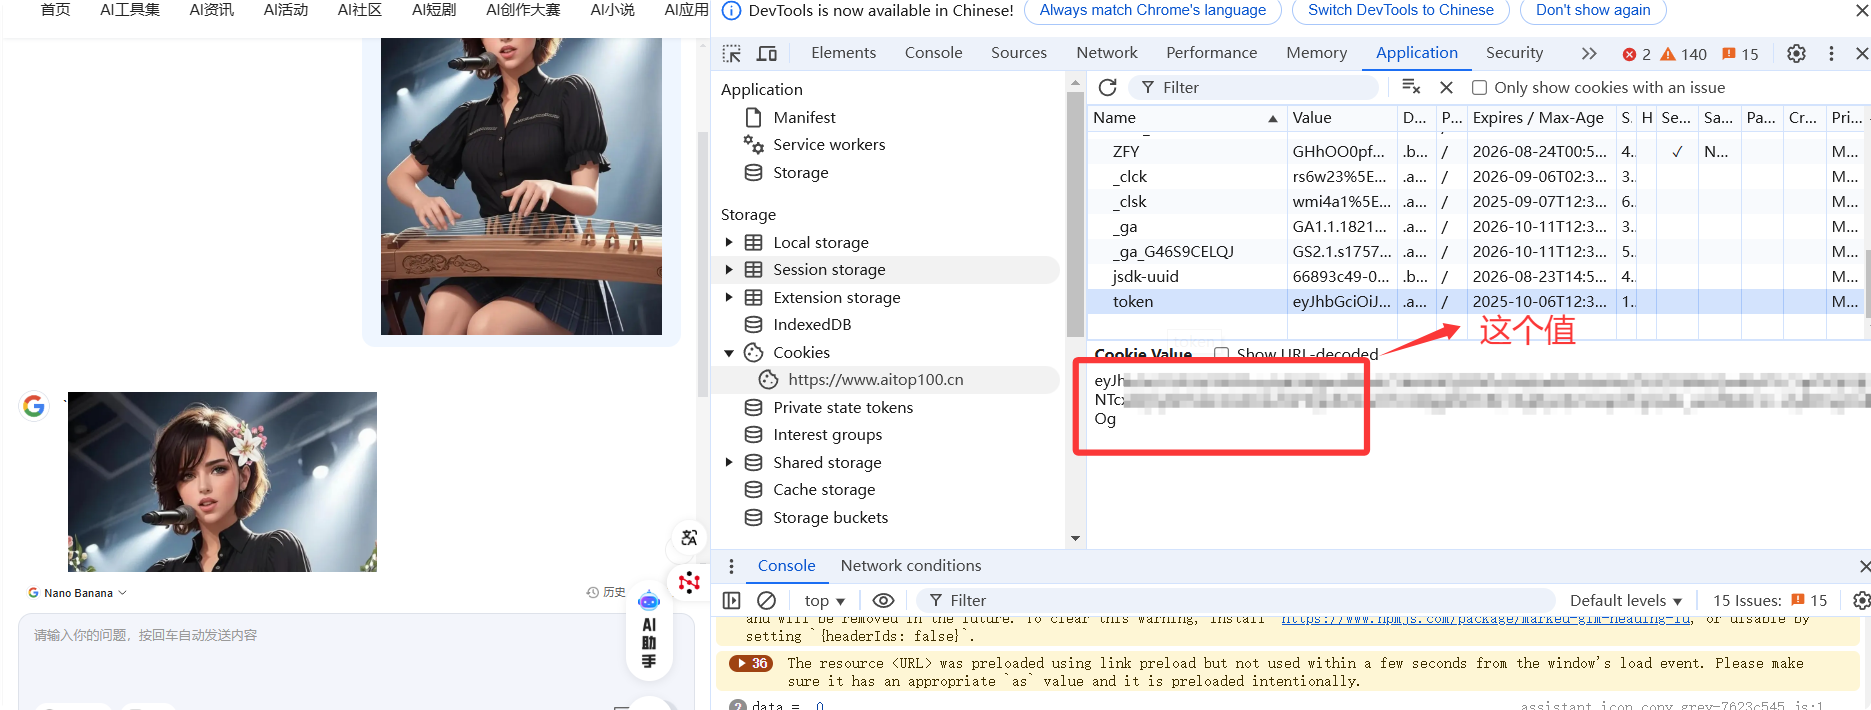
Task: Open the top execution context dropdown
Action: click(x=825, y=601)
